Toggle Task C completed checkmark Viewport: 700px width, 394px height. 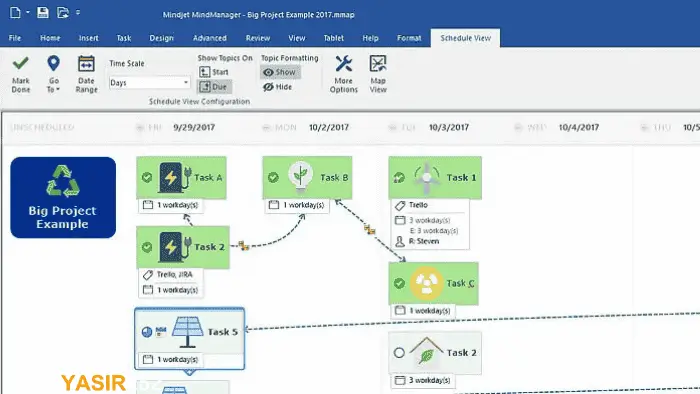[399, 283]
